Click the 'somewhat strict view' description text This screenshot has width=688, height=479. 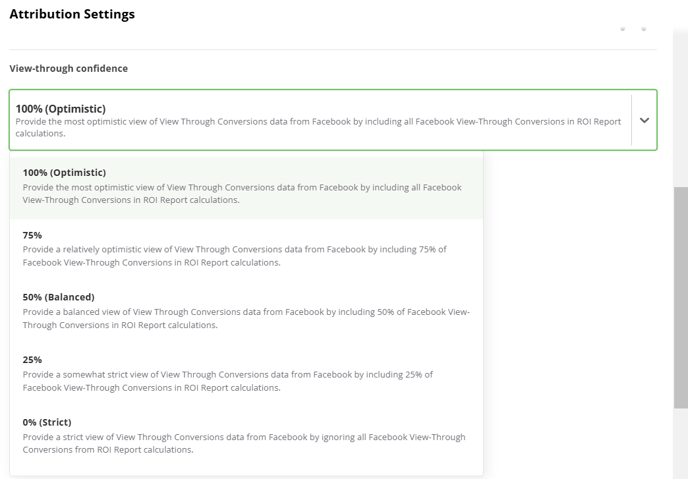[x=227, y=381]
